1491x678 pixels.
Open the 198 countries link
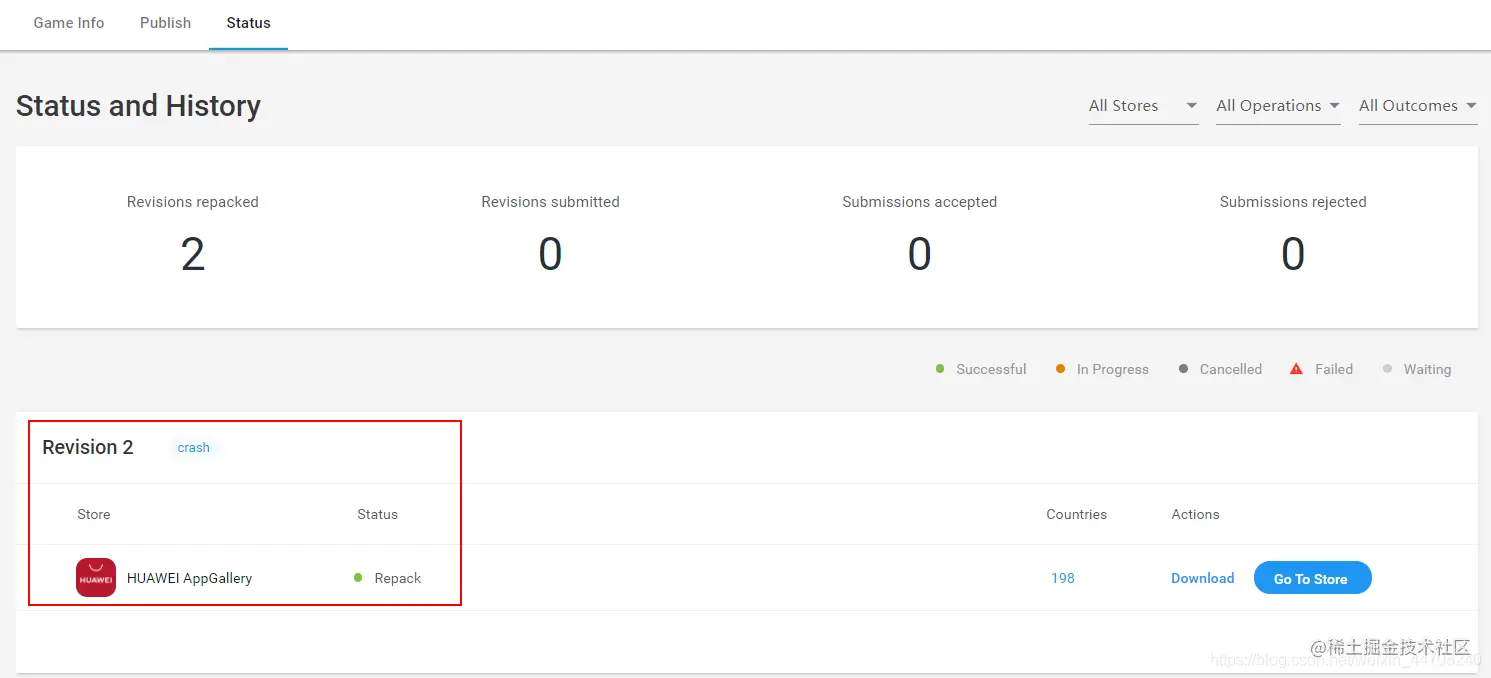pyautogui.click(x=1062, y=578)
